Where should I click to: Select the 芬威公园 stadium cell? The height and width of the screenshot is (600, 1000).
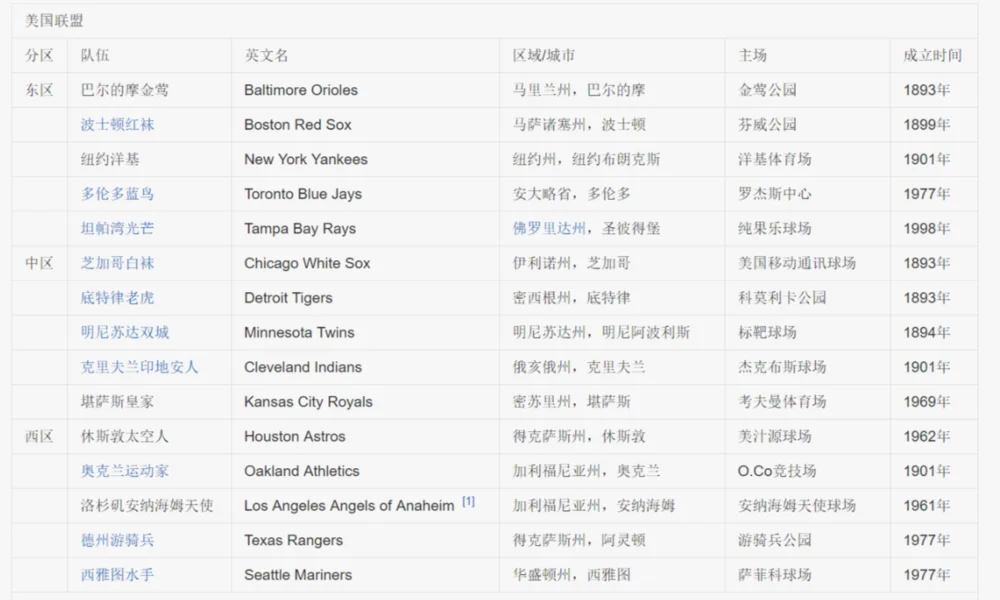pyautogui.click(x=767, y=125)
